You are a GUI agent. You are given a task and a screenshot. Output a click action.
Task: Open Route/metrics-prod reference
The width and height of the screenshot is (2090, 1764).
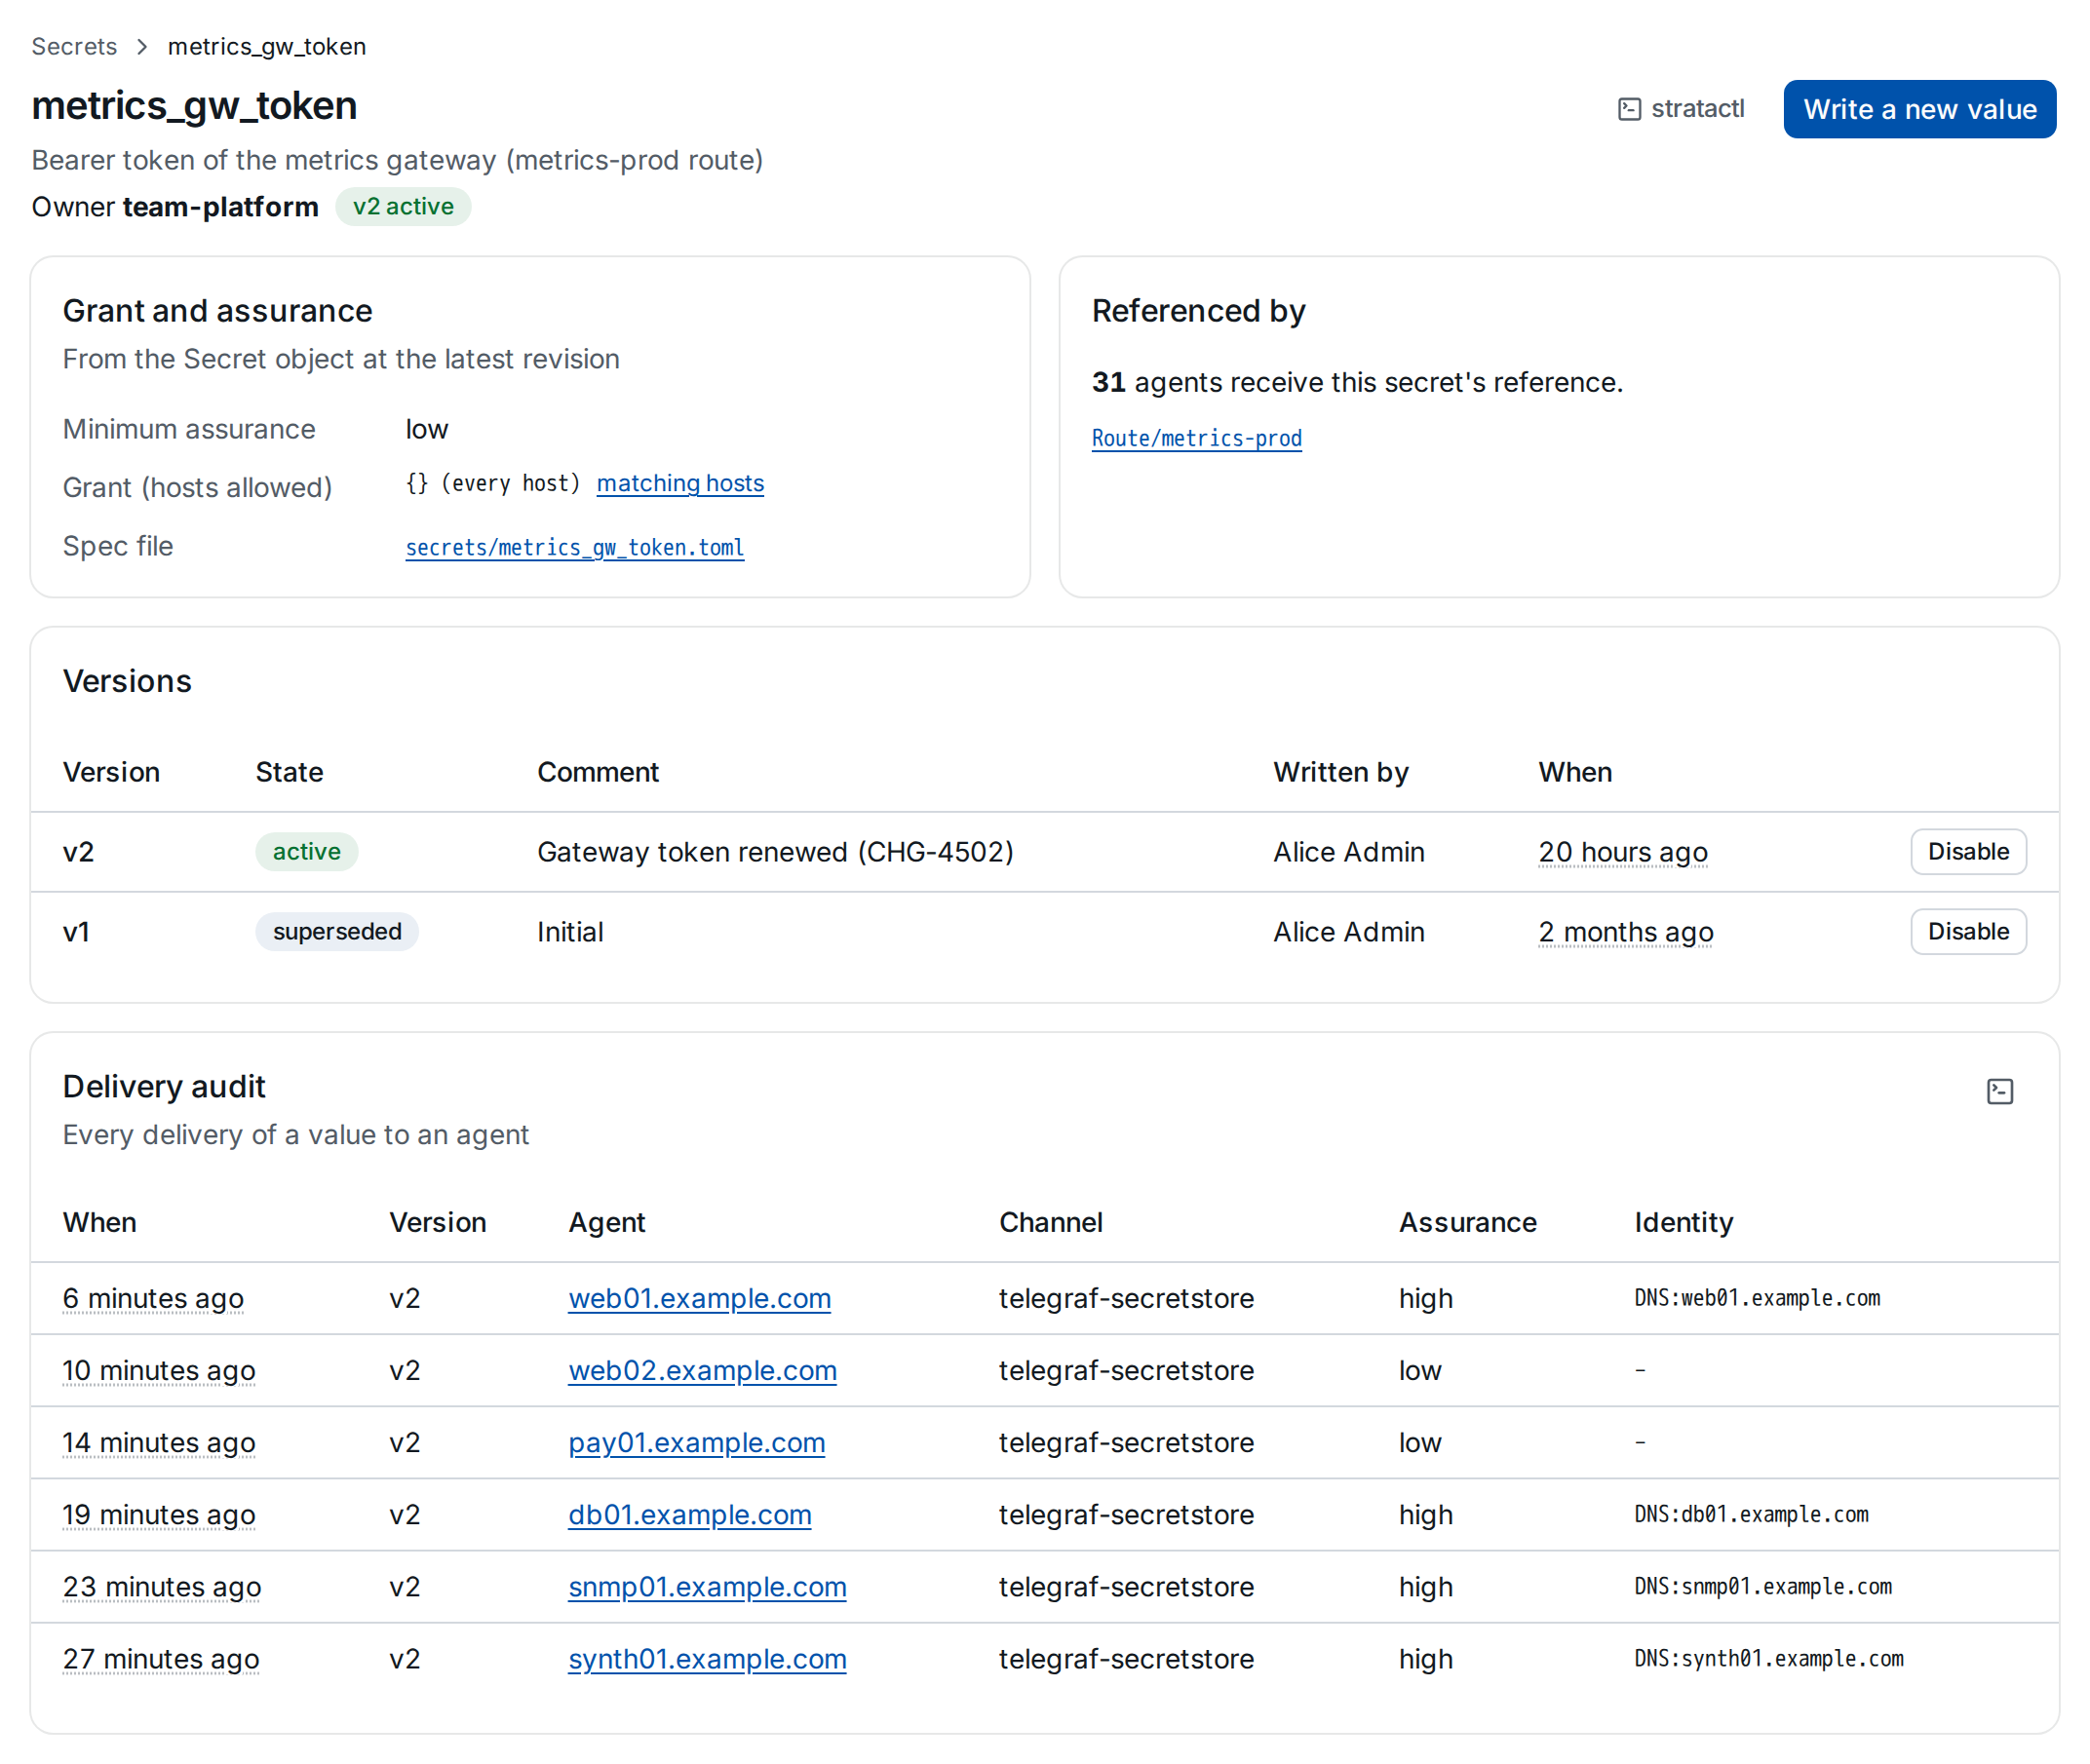[x=1196, y=438]
